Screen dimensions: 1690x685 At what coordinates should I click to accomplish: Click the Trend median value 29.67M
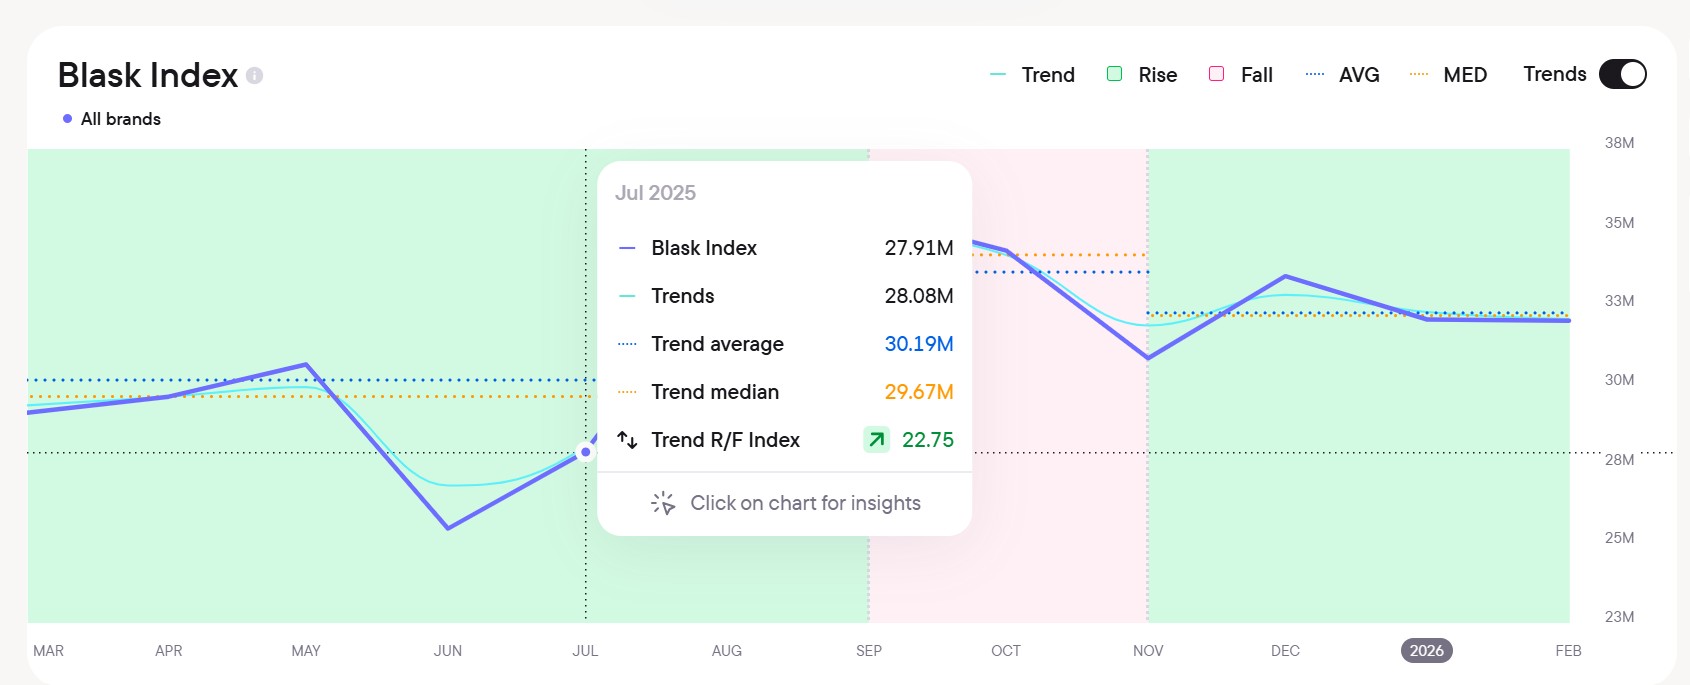pyautogui.click(x=919, y=392)
